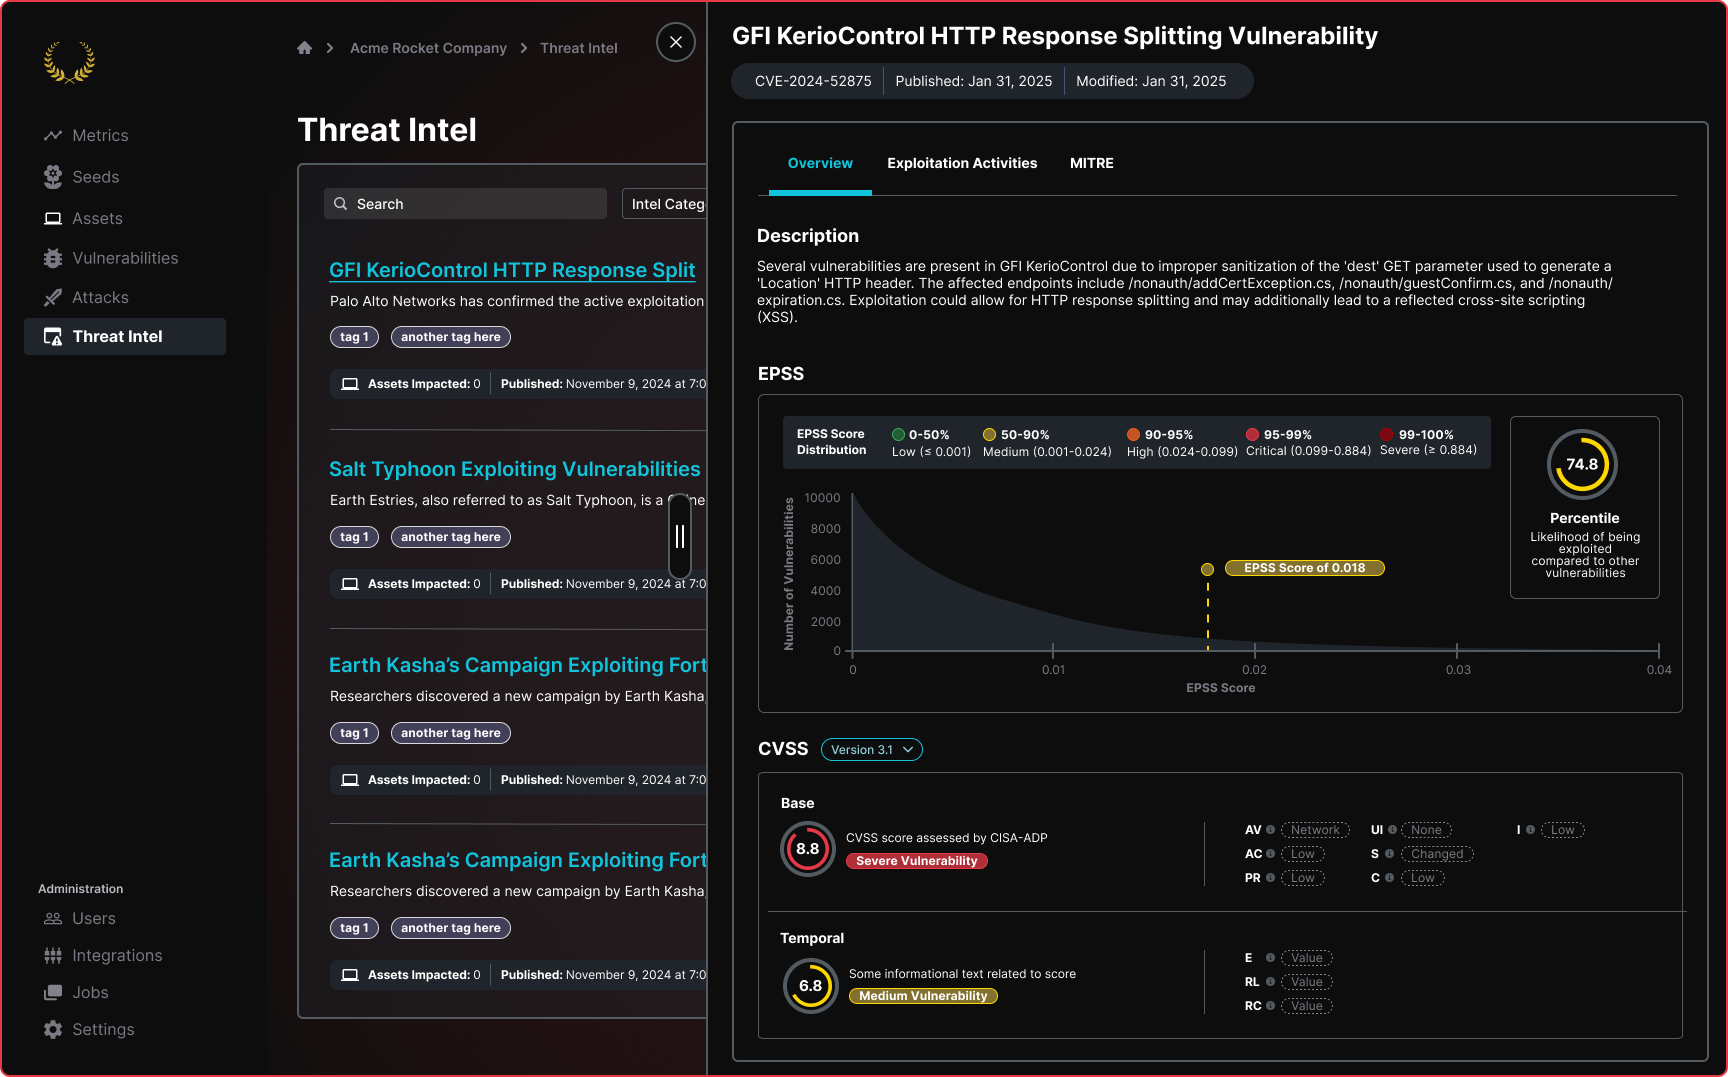Open Settings in the sidebar

pyautogui.click(x=103, y=1029)
